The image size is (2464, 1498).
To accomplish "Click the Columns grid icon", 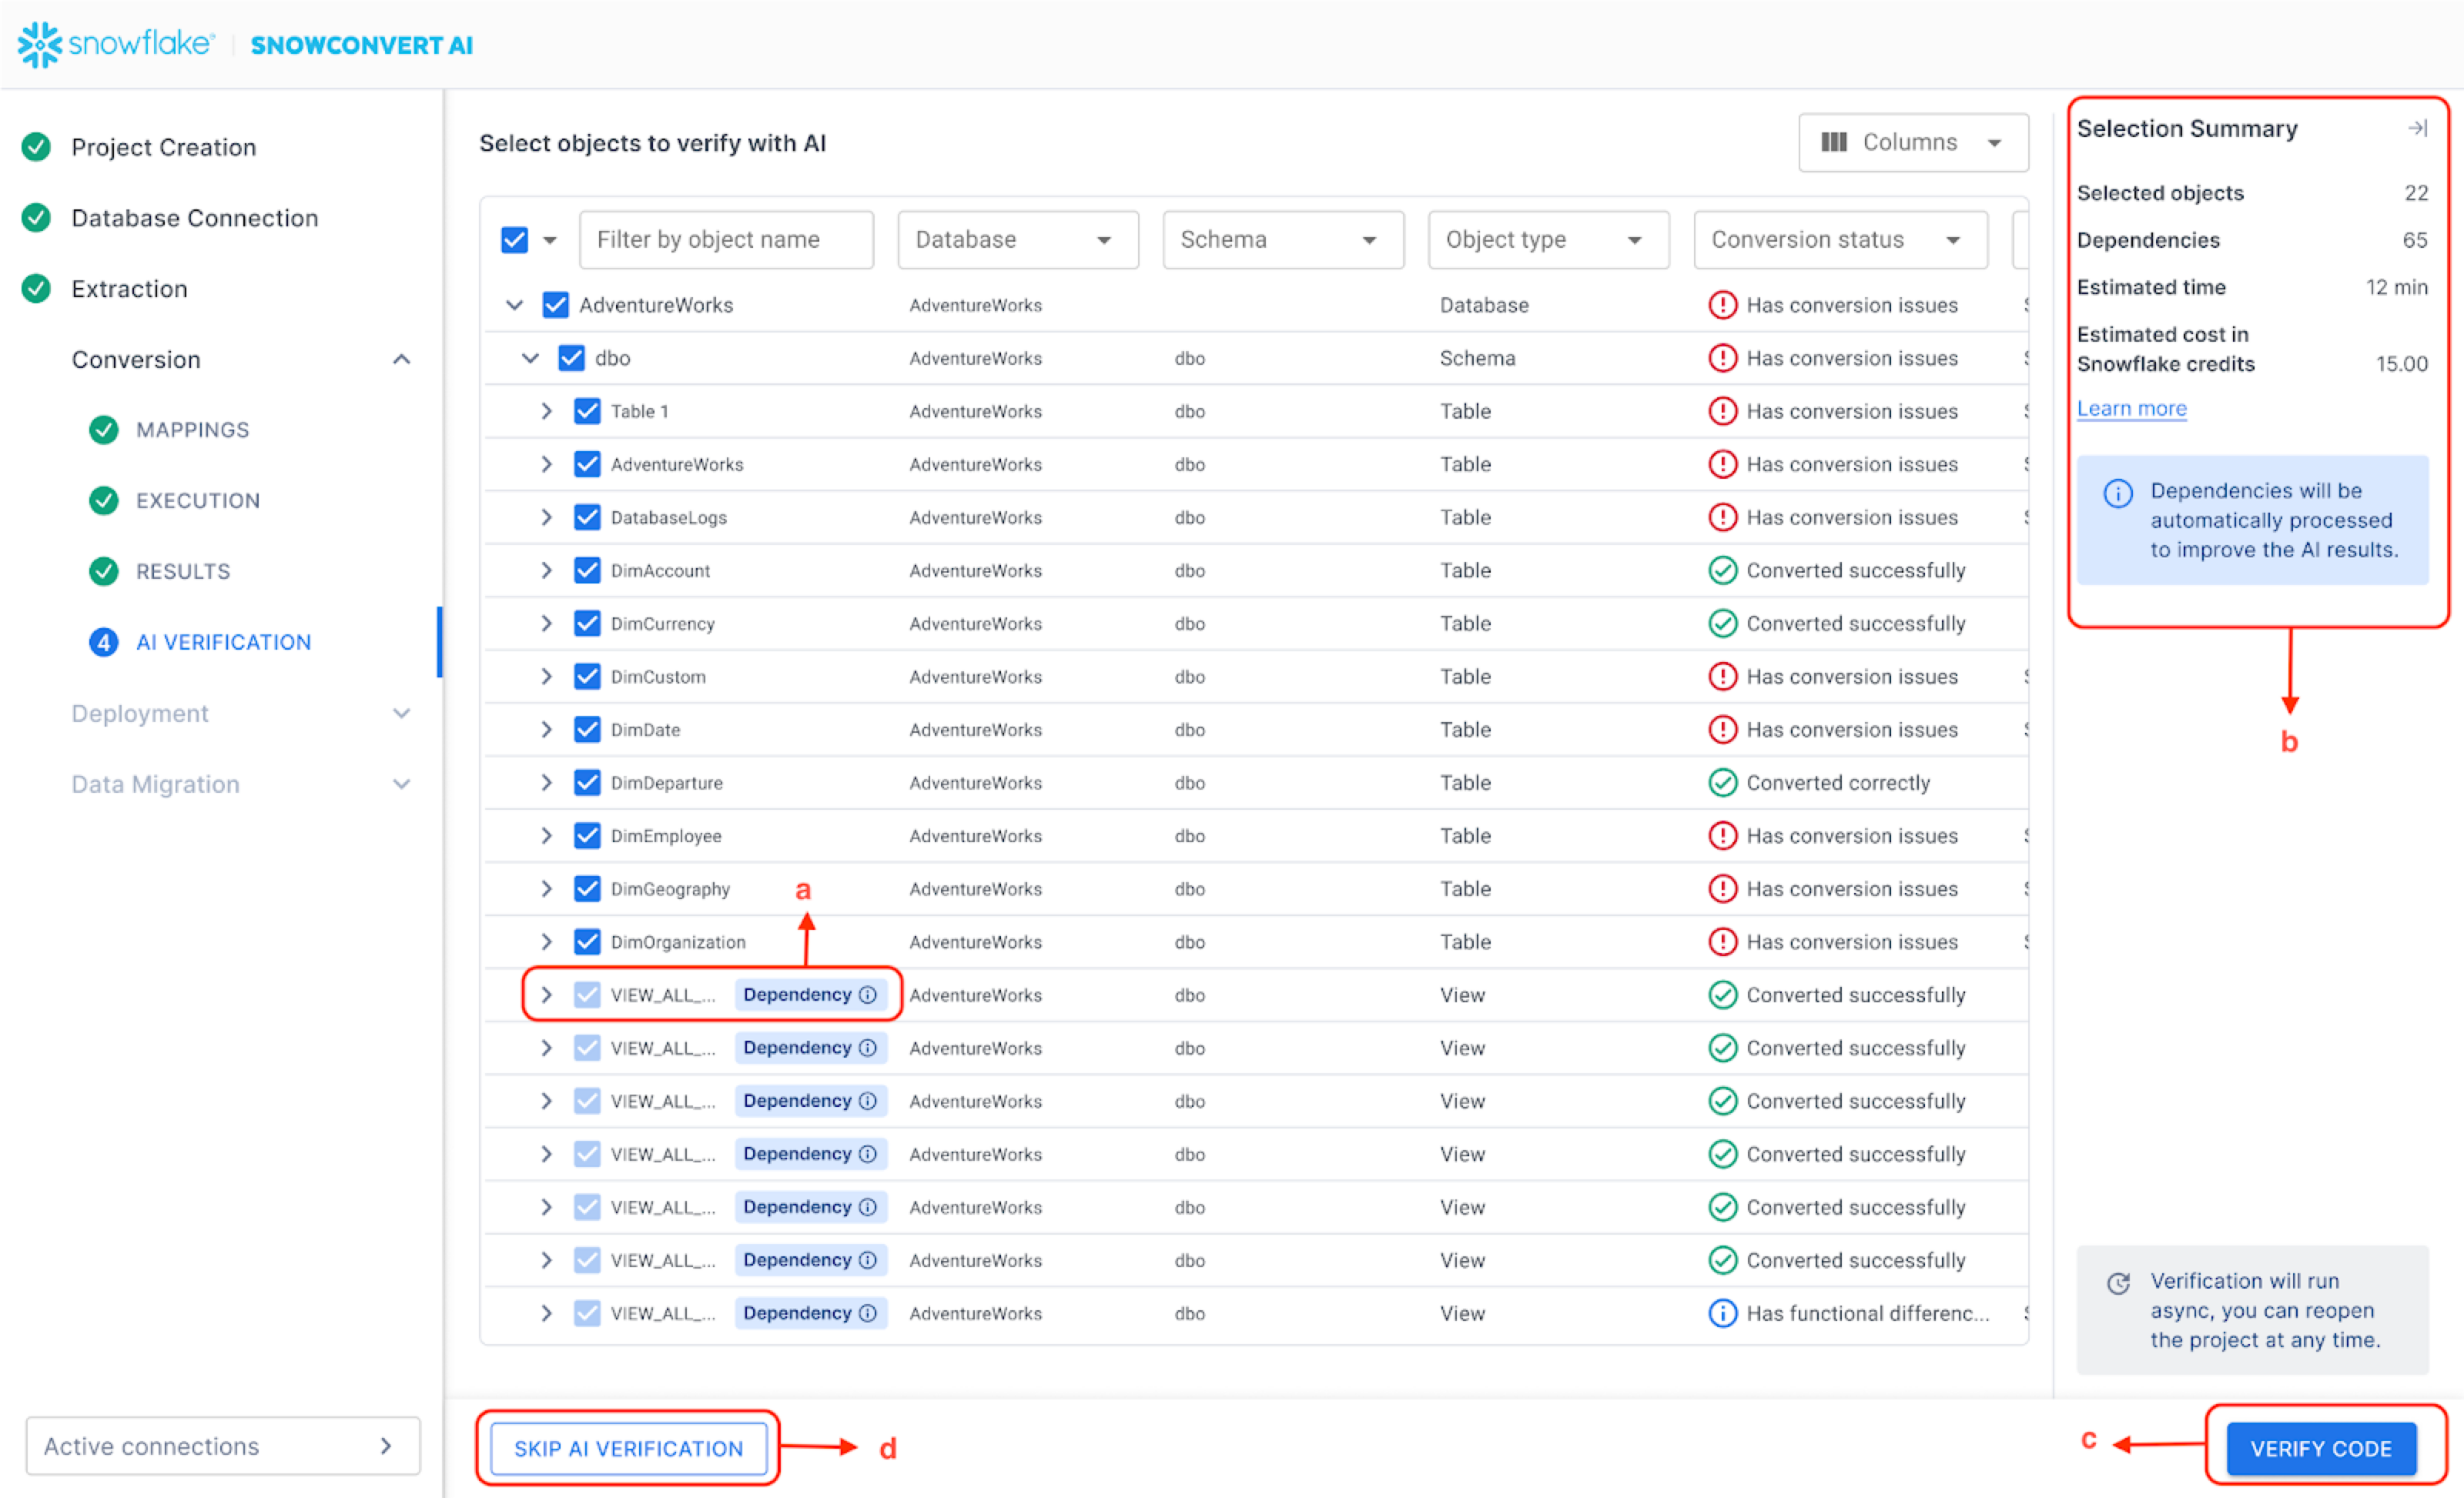I will [x=1833, y=142].
